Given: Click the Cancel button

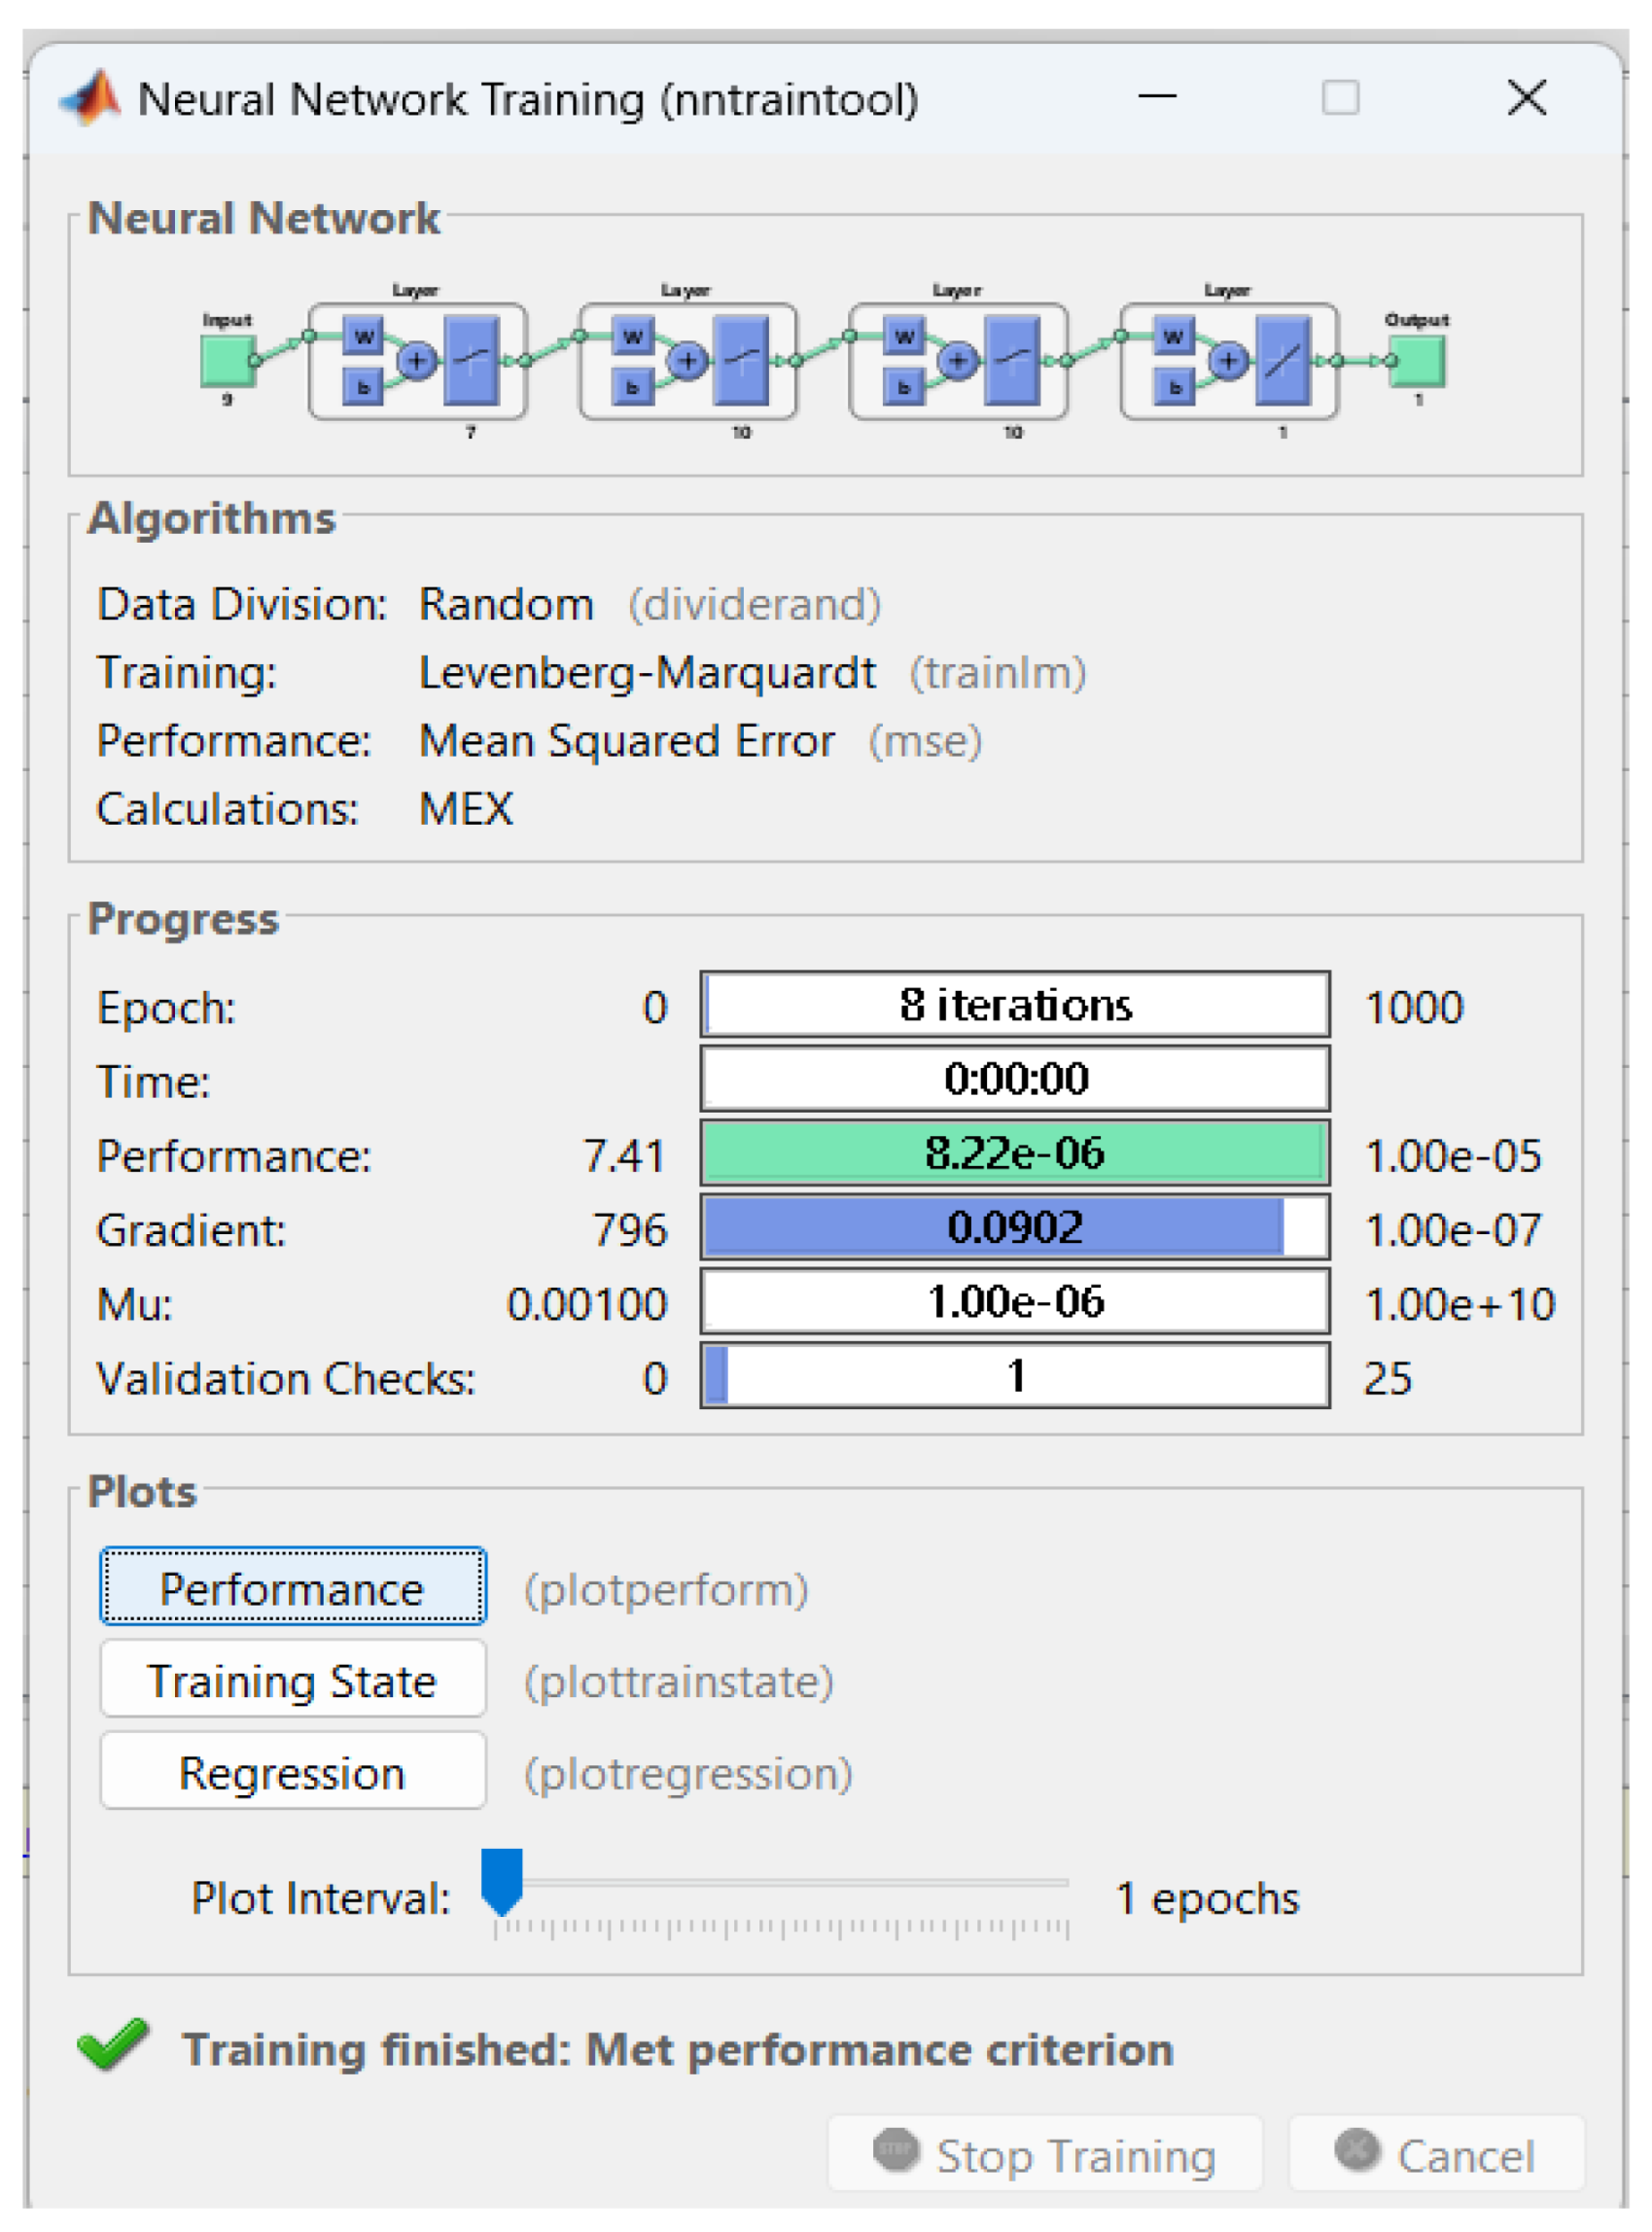Looking at the screenshot, I should pos(1436,2154).
